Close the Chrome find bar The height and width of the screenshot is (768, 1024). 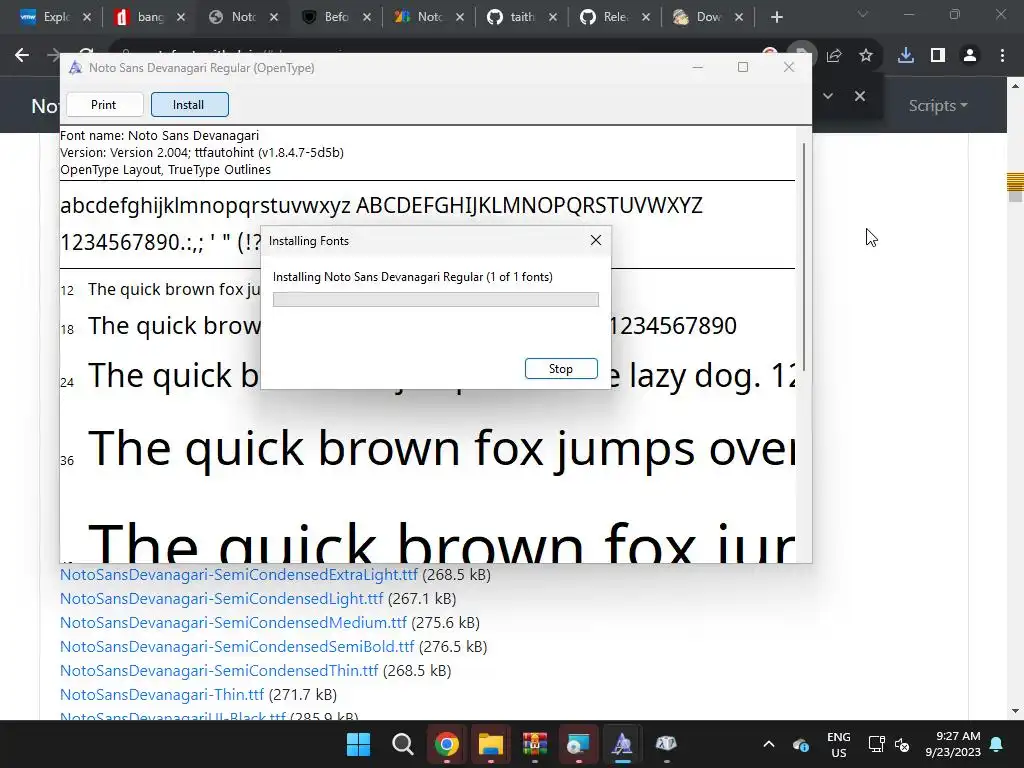tap(860, 96)
